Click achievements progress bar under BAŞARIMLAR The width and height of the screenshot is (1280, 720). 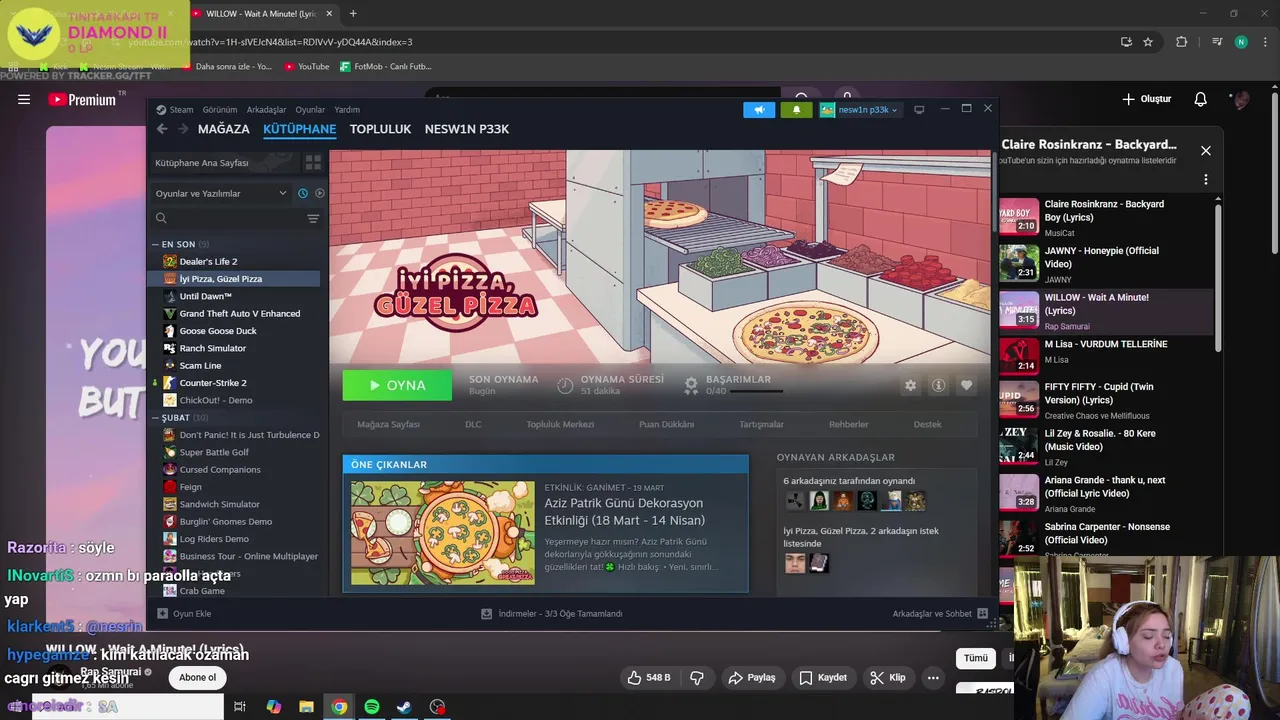[756, 391]
